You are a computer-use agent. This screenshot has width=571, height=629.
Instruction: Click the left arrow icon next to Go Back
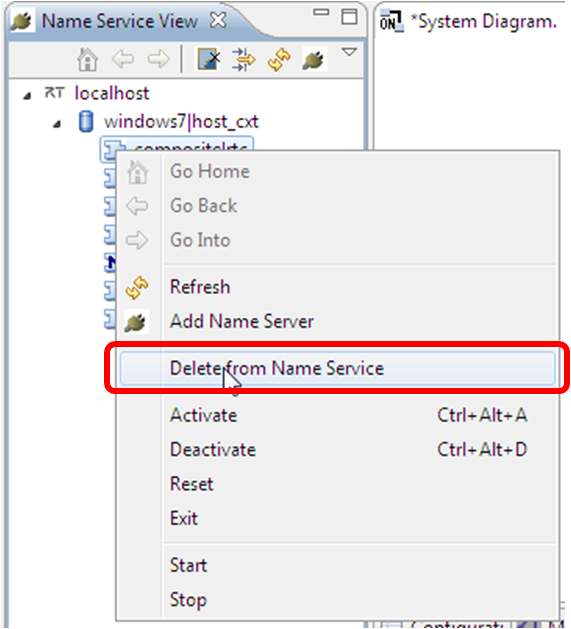[x=137, y=206]
